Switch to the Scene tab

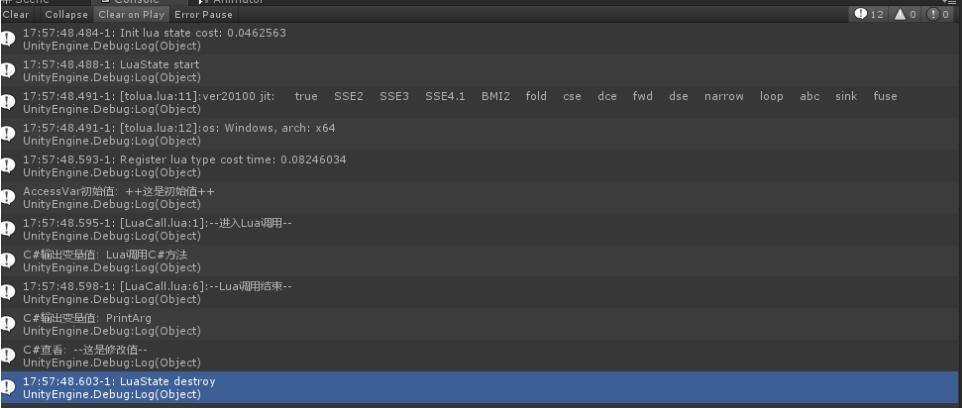click(31, 2)
